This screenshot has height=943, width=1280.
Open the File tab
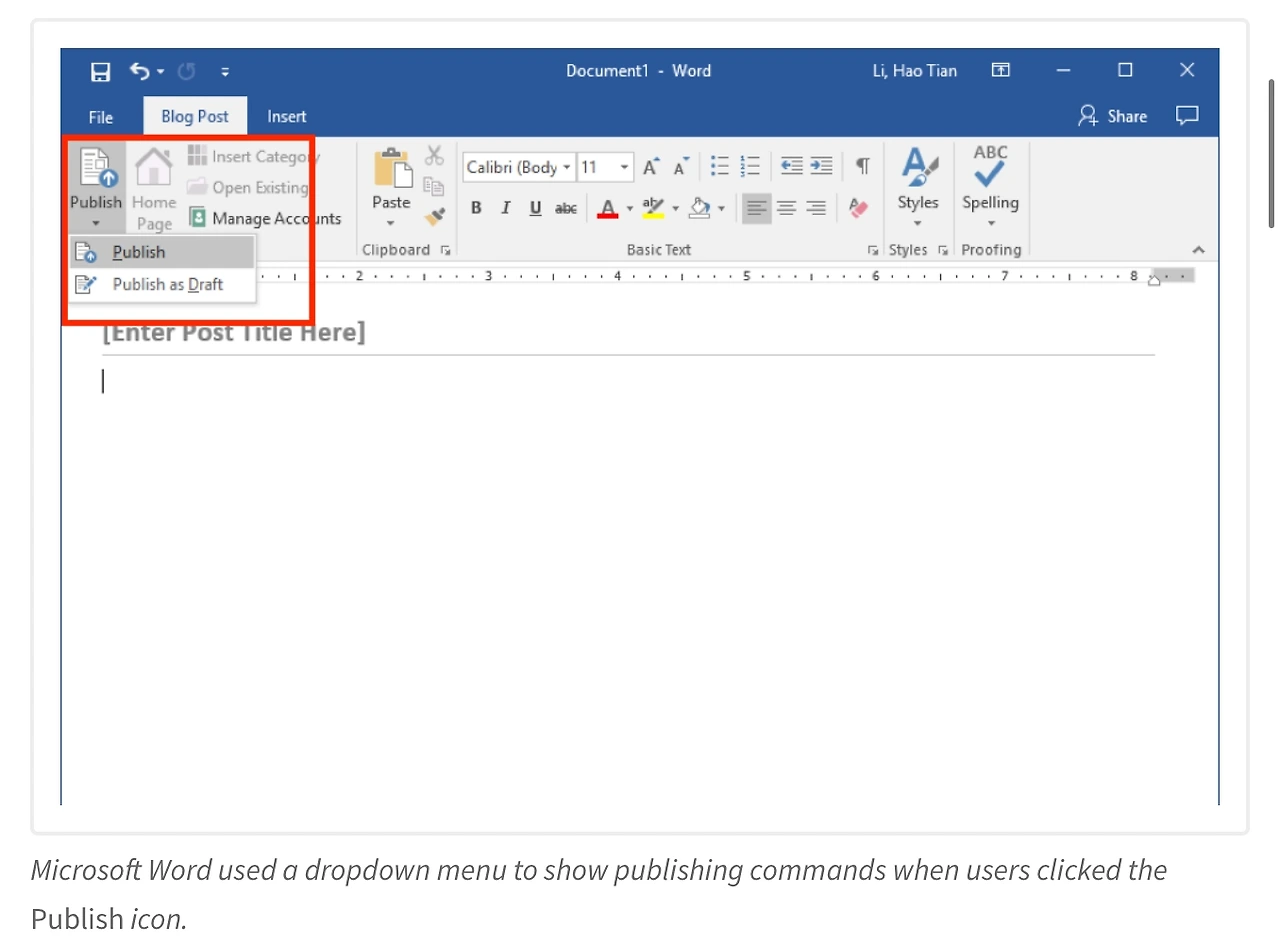point(101,117)
